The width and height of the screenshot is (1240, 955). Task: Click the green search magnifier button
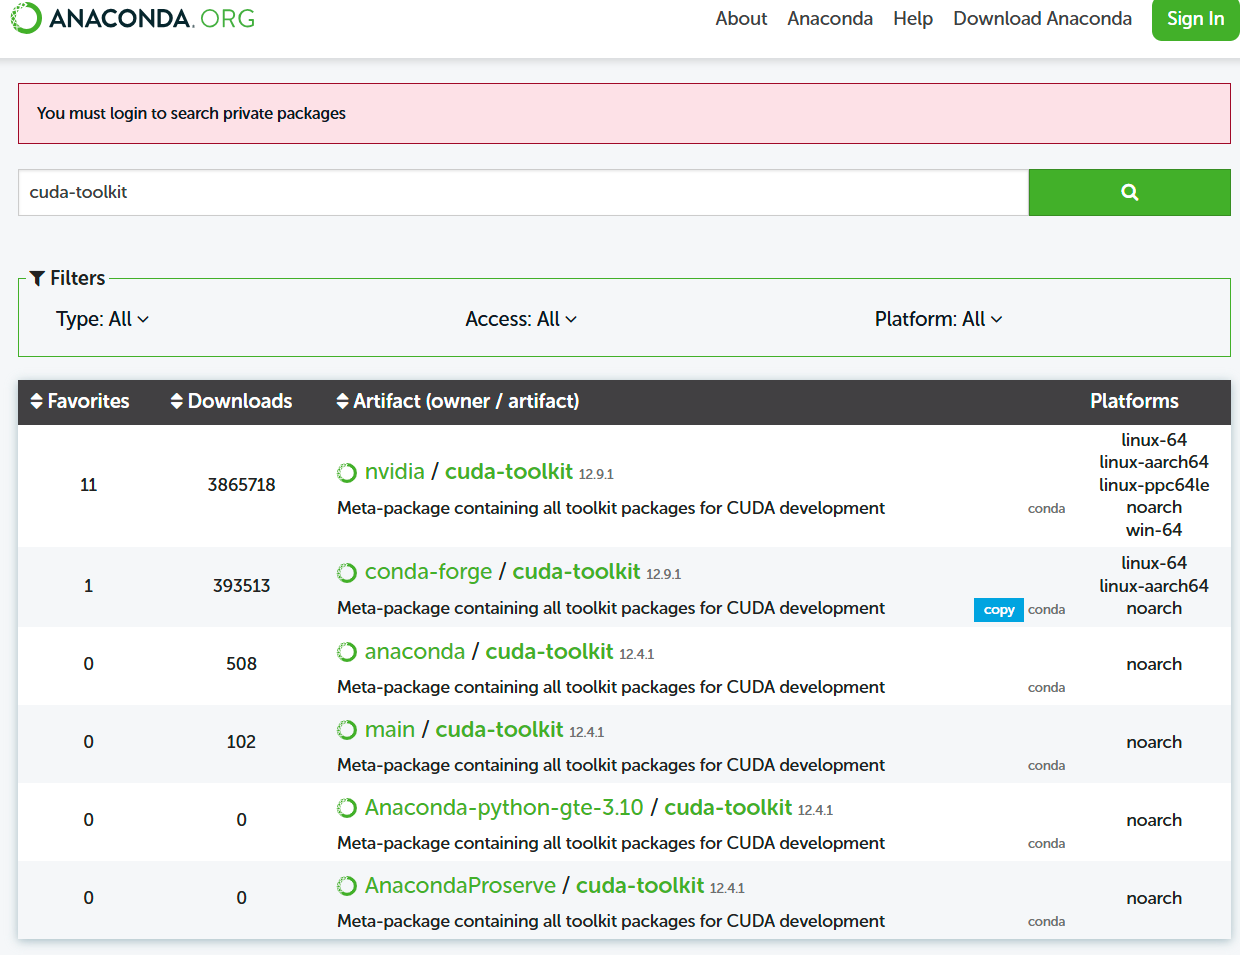tap(1129, 192)
